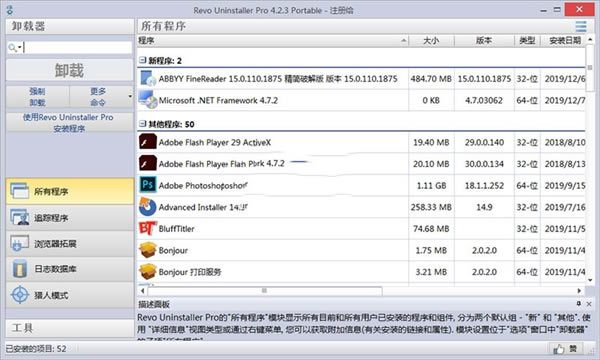Sort by 版本 column header

pos(484,40)
